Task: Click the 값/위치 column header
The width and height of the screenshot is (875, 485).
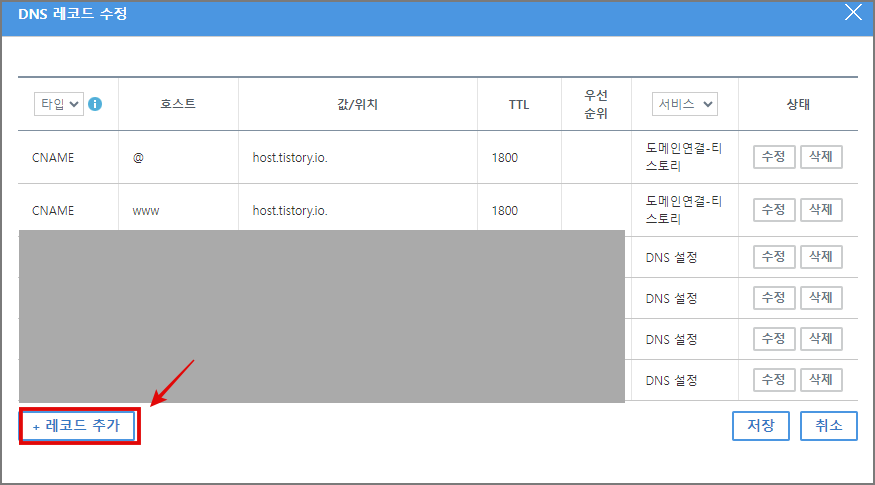Action: [357, 104]
